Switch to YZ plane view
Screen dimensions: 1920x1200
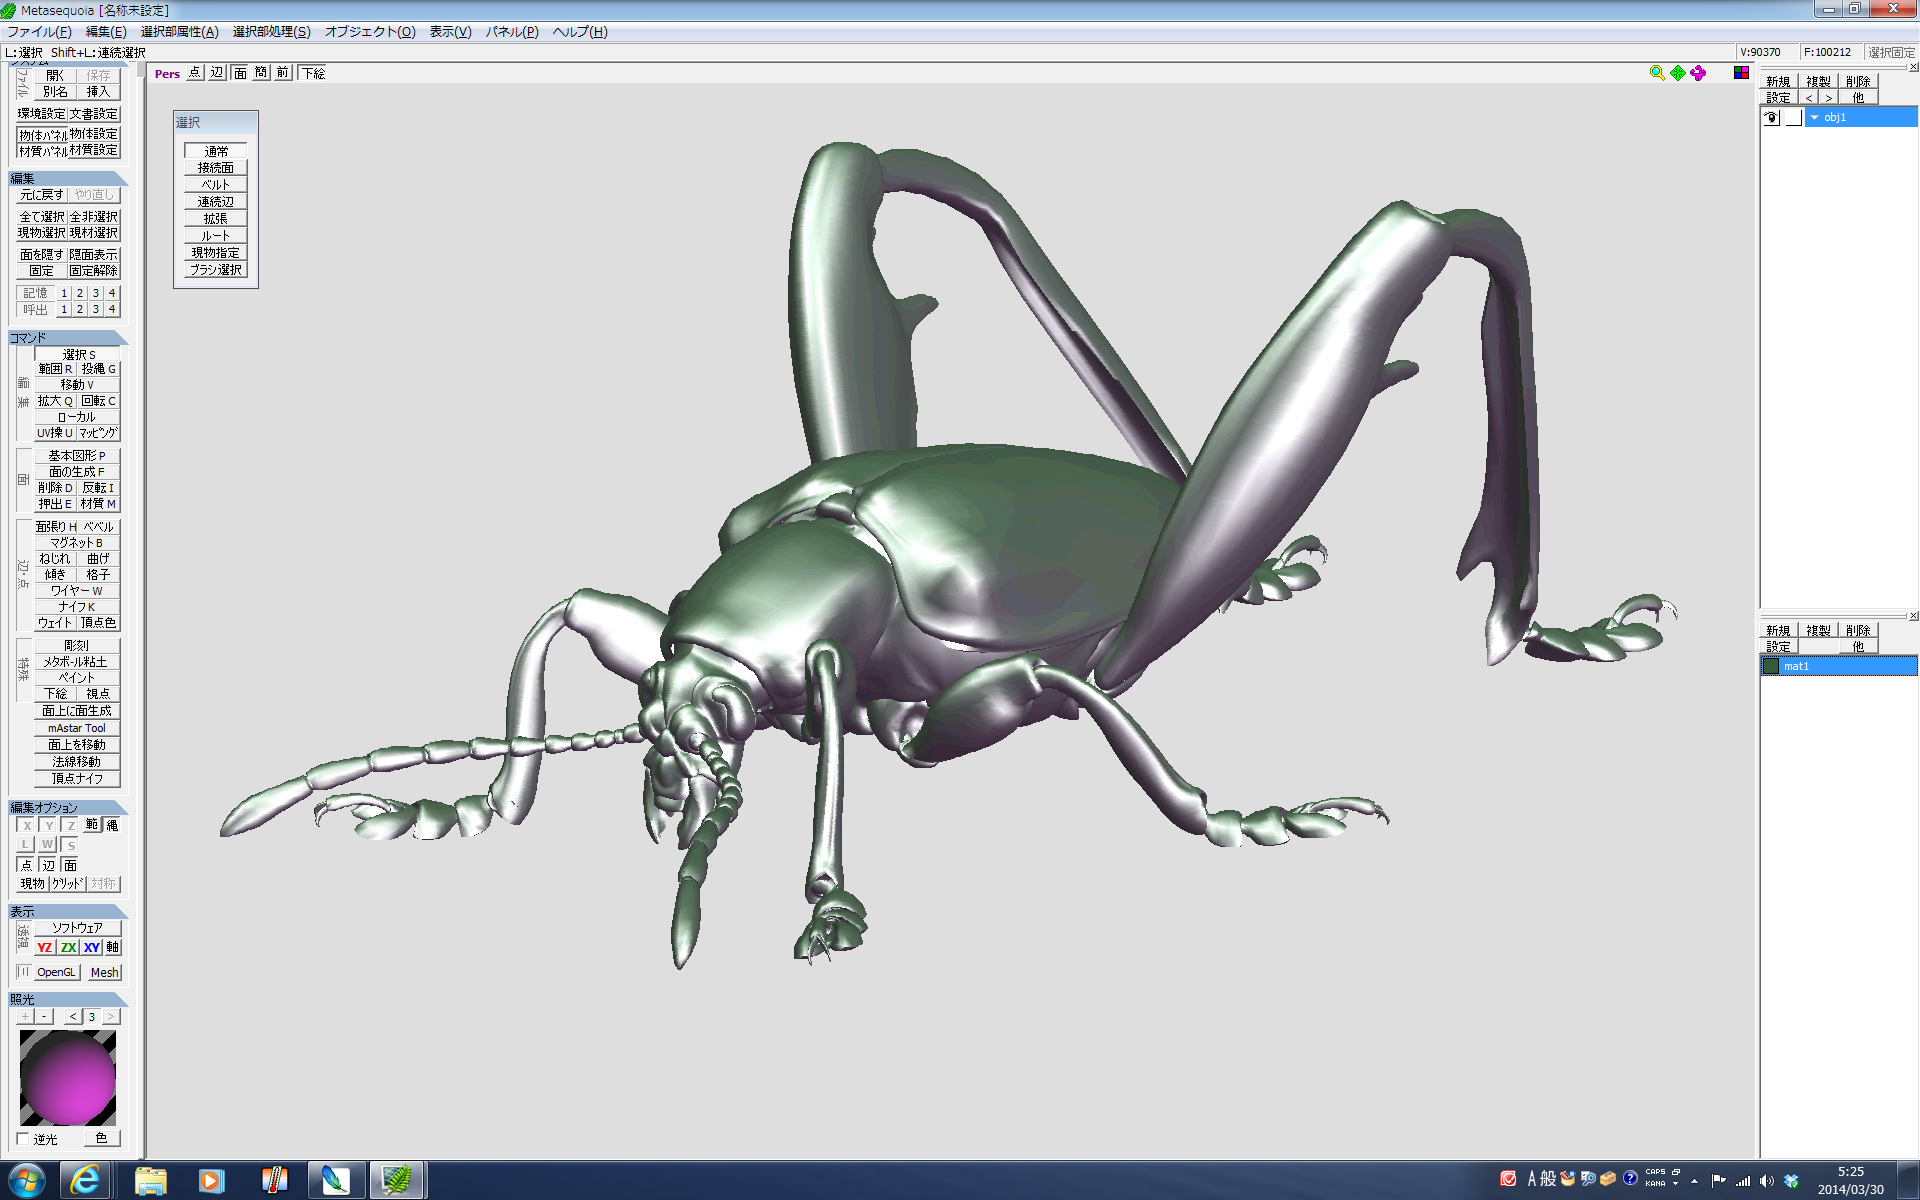pos(45,947)
